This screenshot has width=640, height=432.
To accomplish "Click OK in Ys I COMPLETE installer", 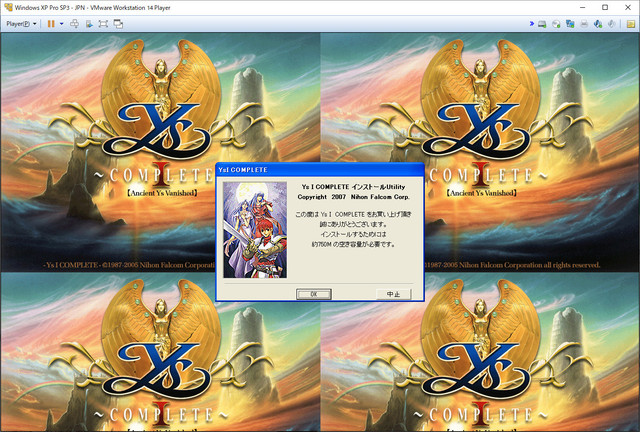I will pos(313,294).
